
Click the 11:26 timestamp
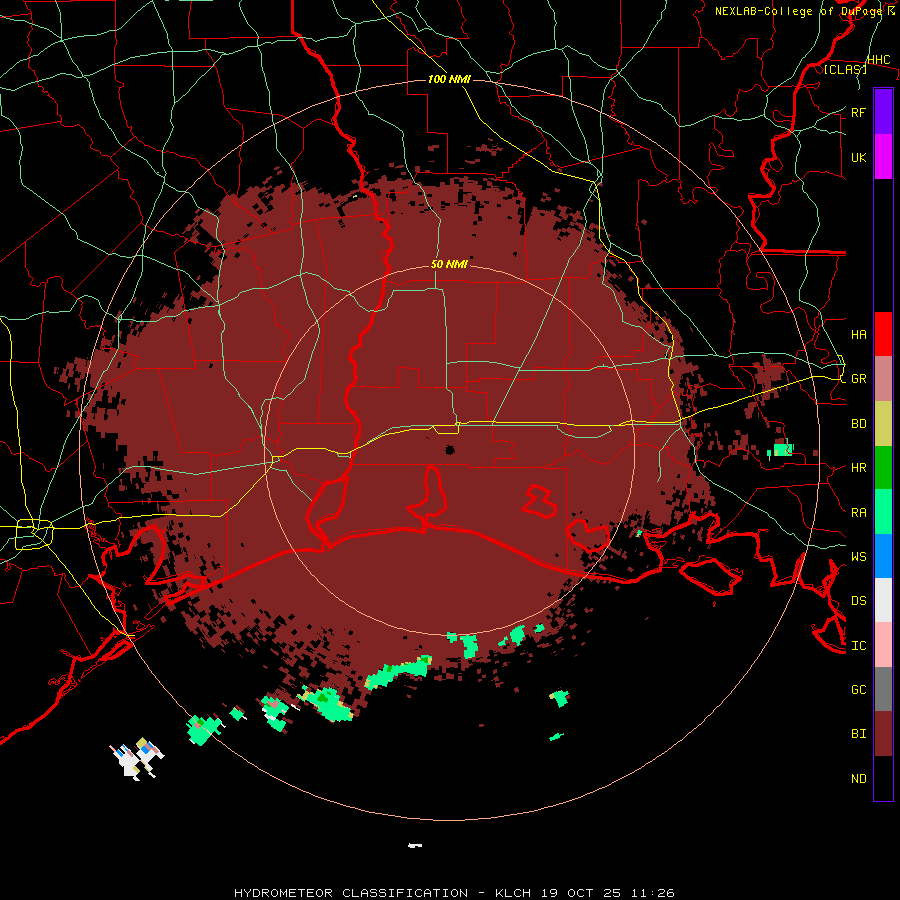click(x=652, y=893)
